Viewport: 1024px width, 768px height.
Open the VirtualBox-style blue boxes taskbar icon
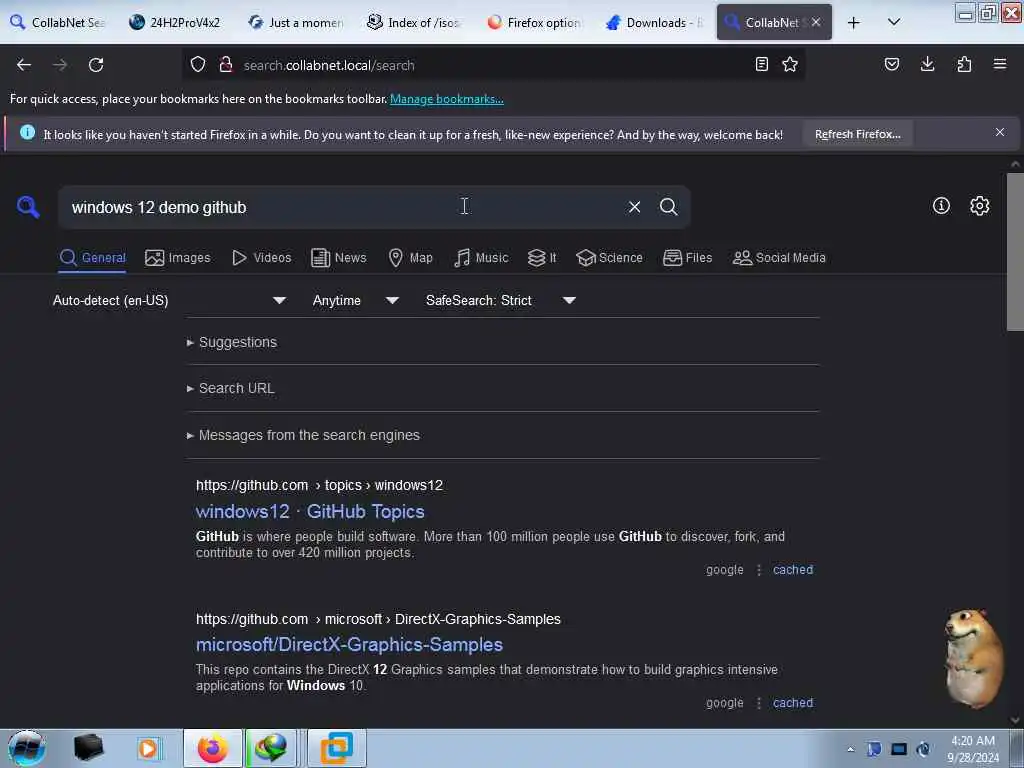[x=336, y=748]
